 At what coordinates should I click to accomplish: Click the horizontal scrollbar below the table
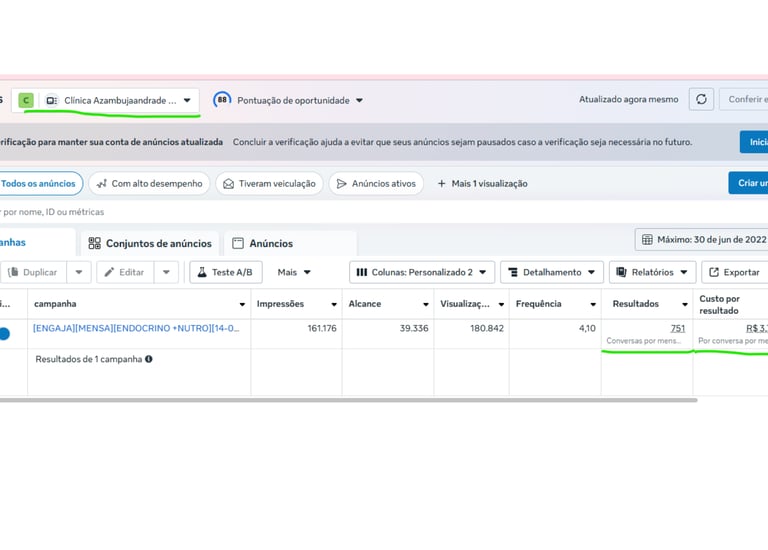pyautogui.click(x=348, y=400)
